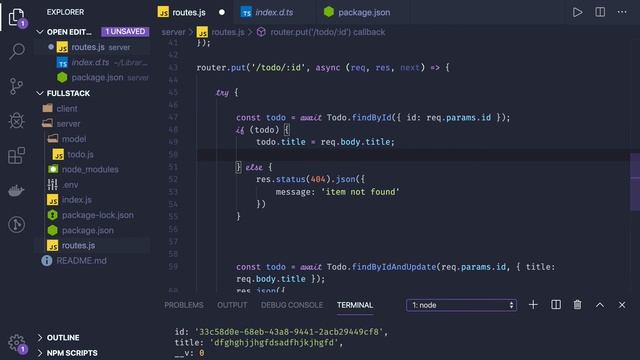The image size is (640, 360).
Task: Open README.md in the file tree
Action: pos(81,260)
